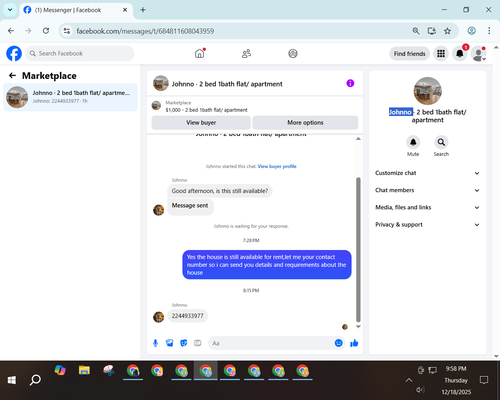The height and width of the screenshot is (400, 500).
Task: Click the More options button
Action: click(x=305, y=123)
